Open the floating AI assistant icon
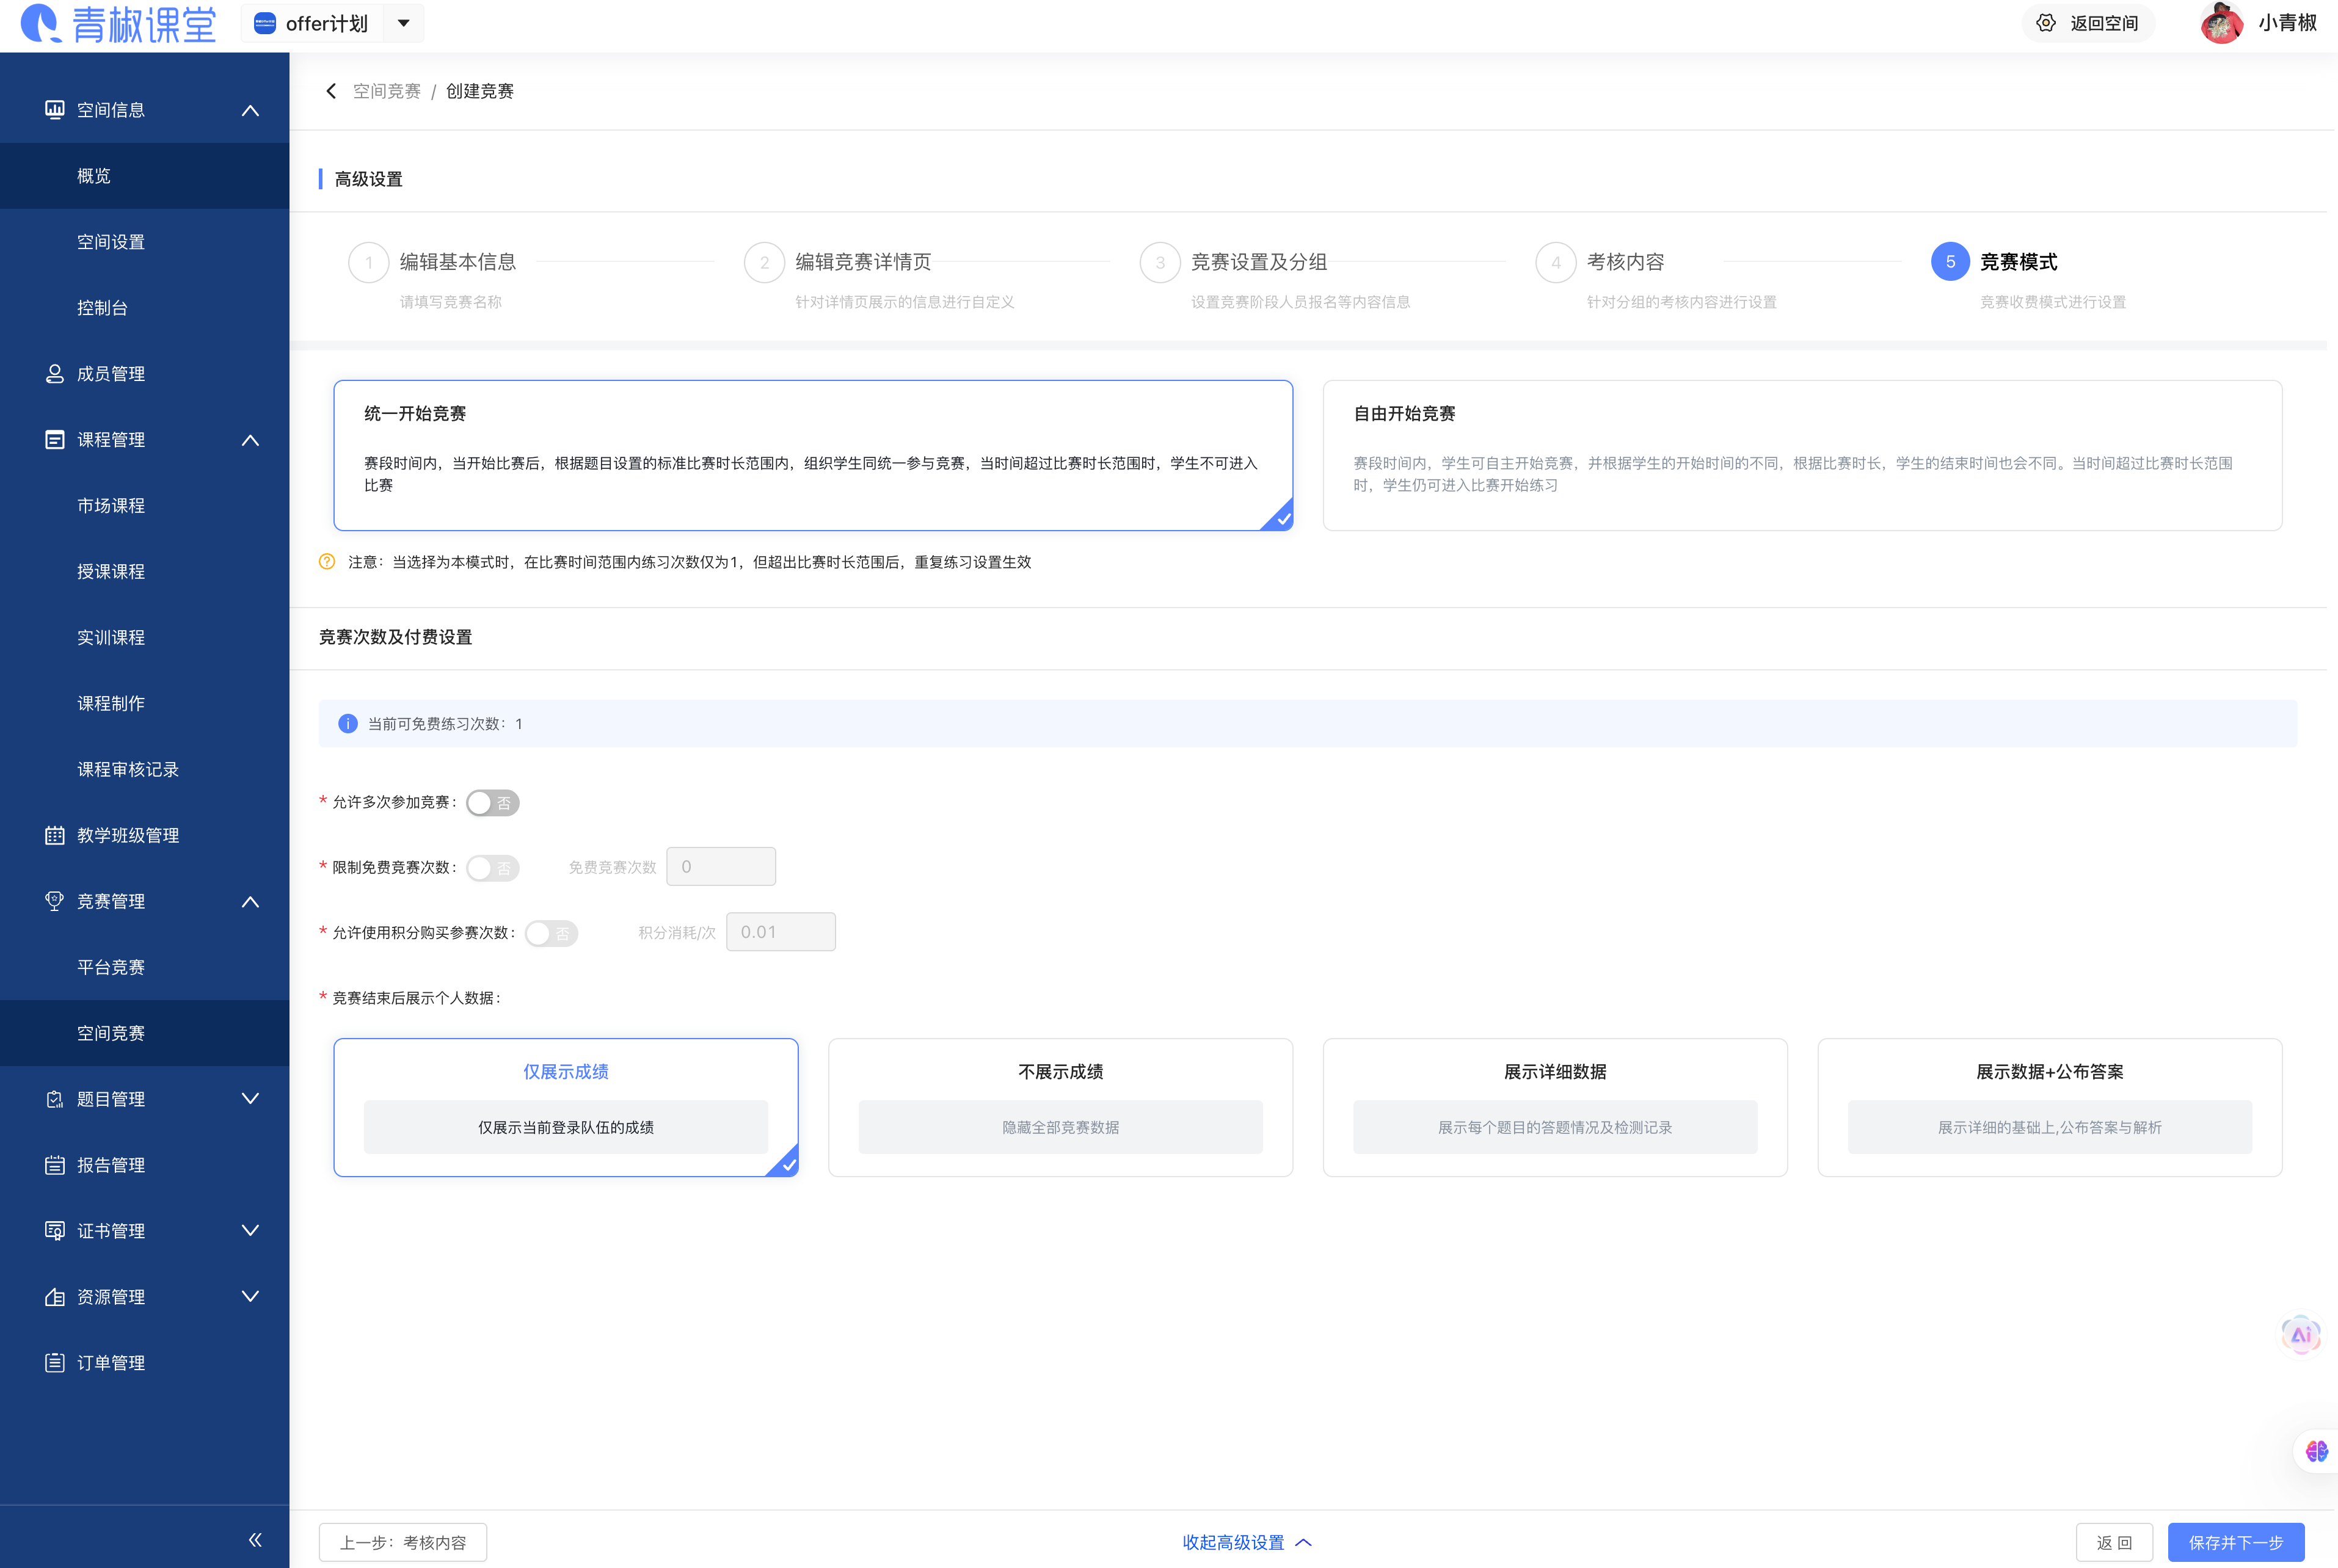The height and width of the screenshot is (1568, 2338). pos(2300,1334)
